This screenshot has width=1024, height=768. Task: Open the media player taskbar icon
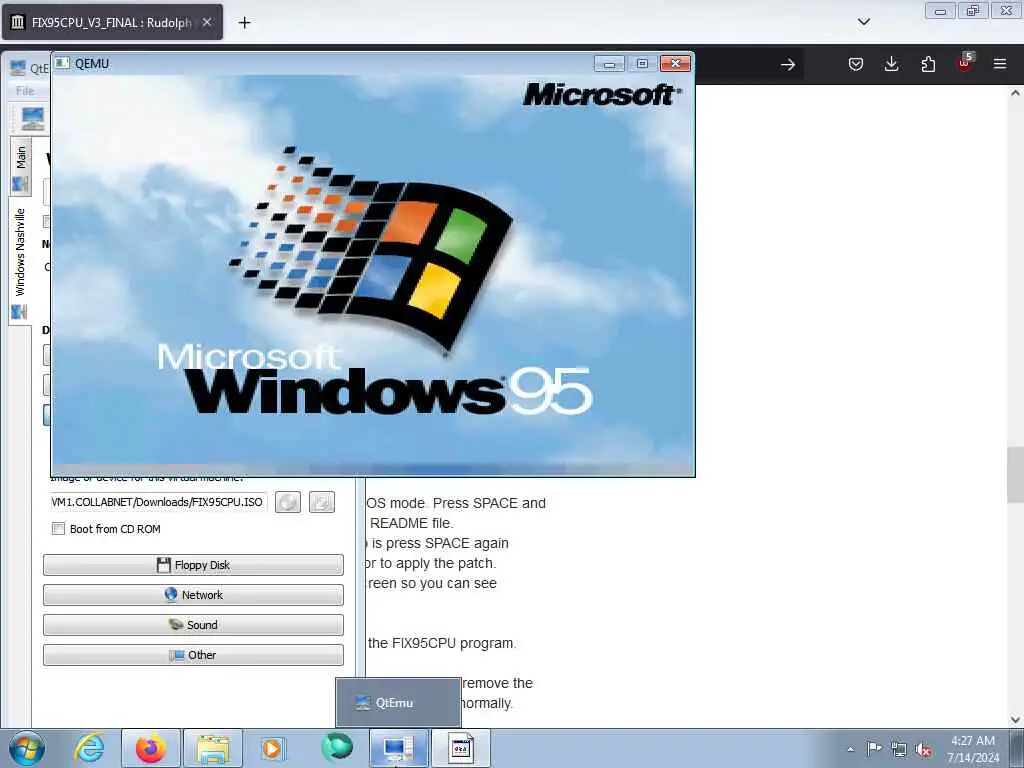click(273, 748)
